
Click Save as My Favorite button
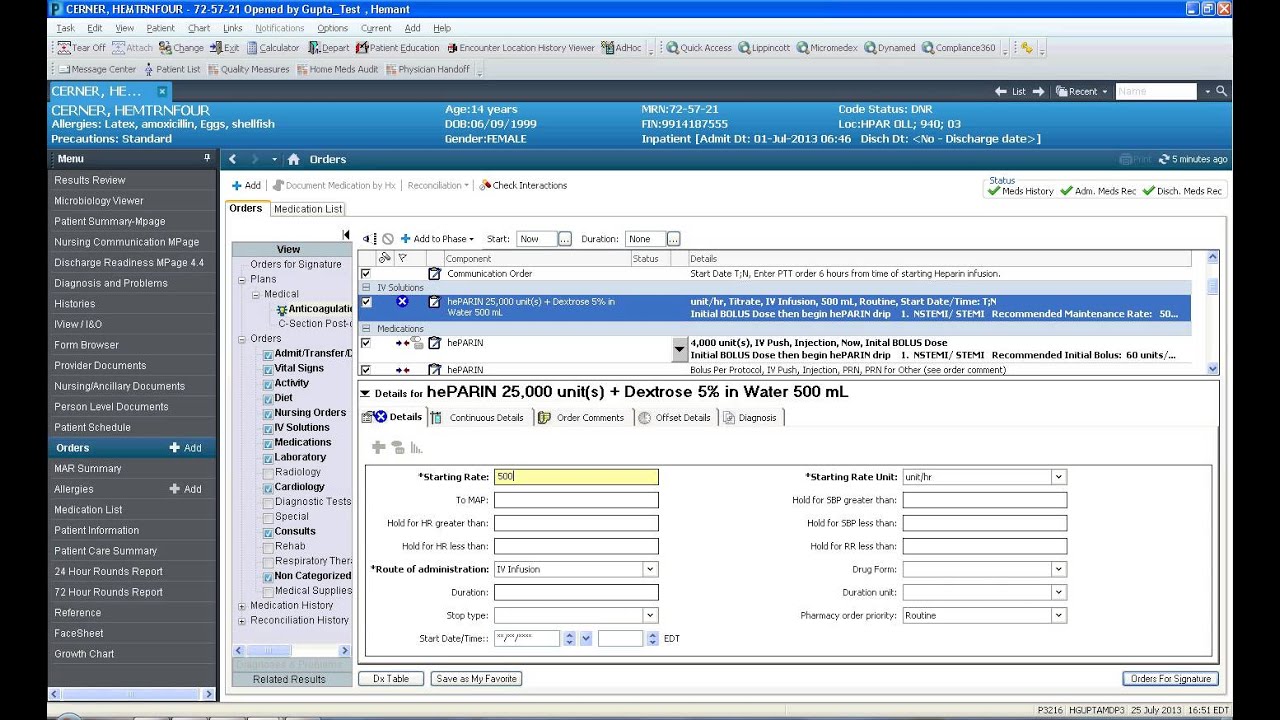click(476, 679)
